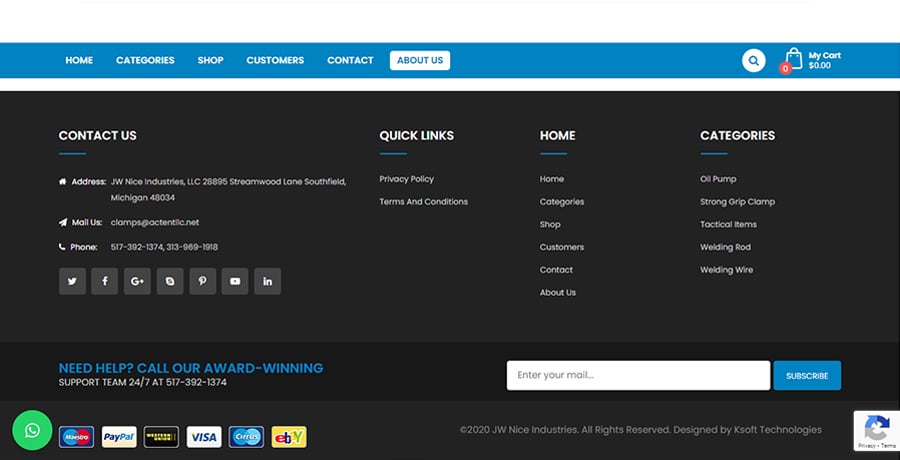Open the shopping cart bag icon

point(793,59)
